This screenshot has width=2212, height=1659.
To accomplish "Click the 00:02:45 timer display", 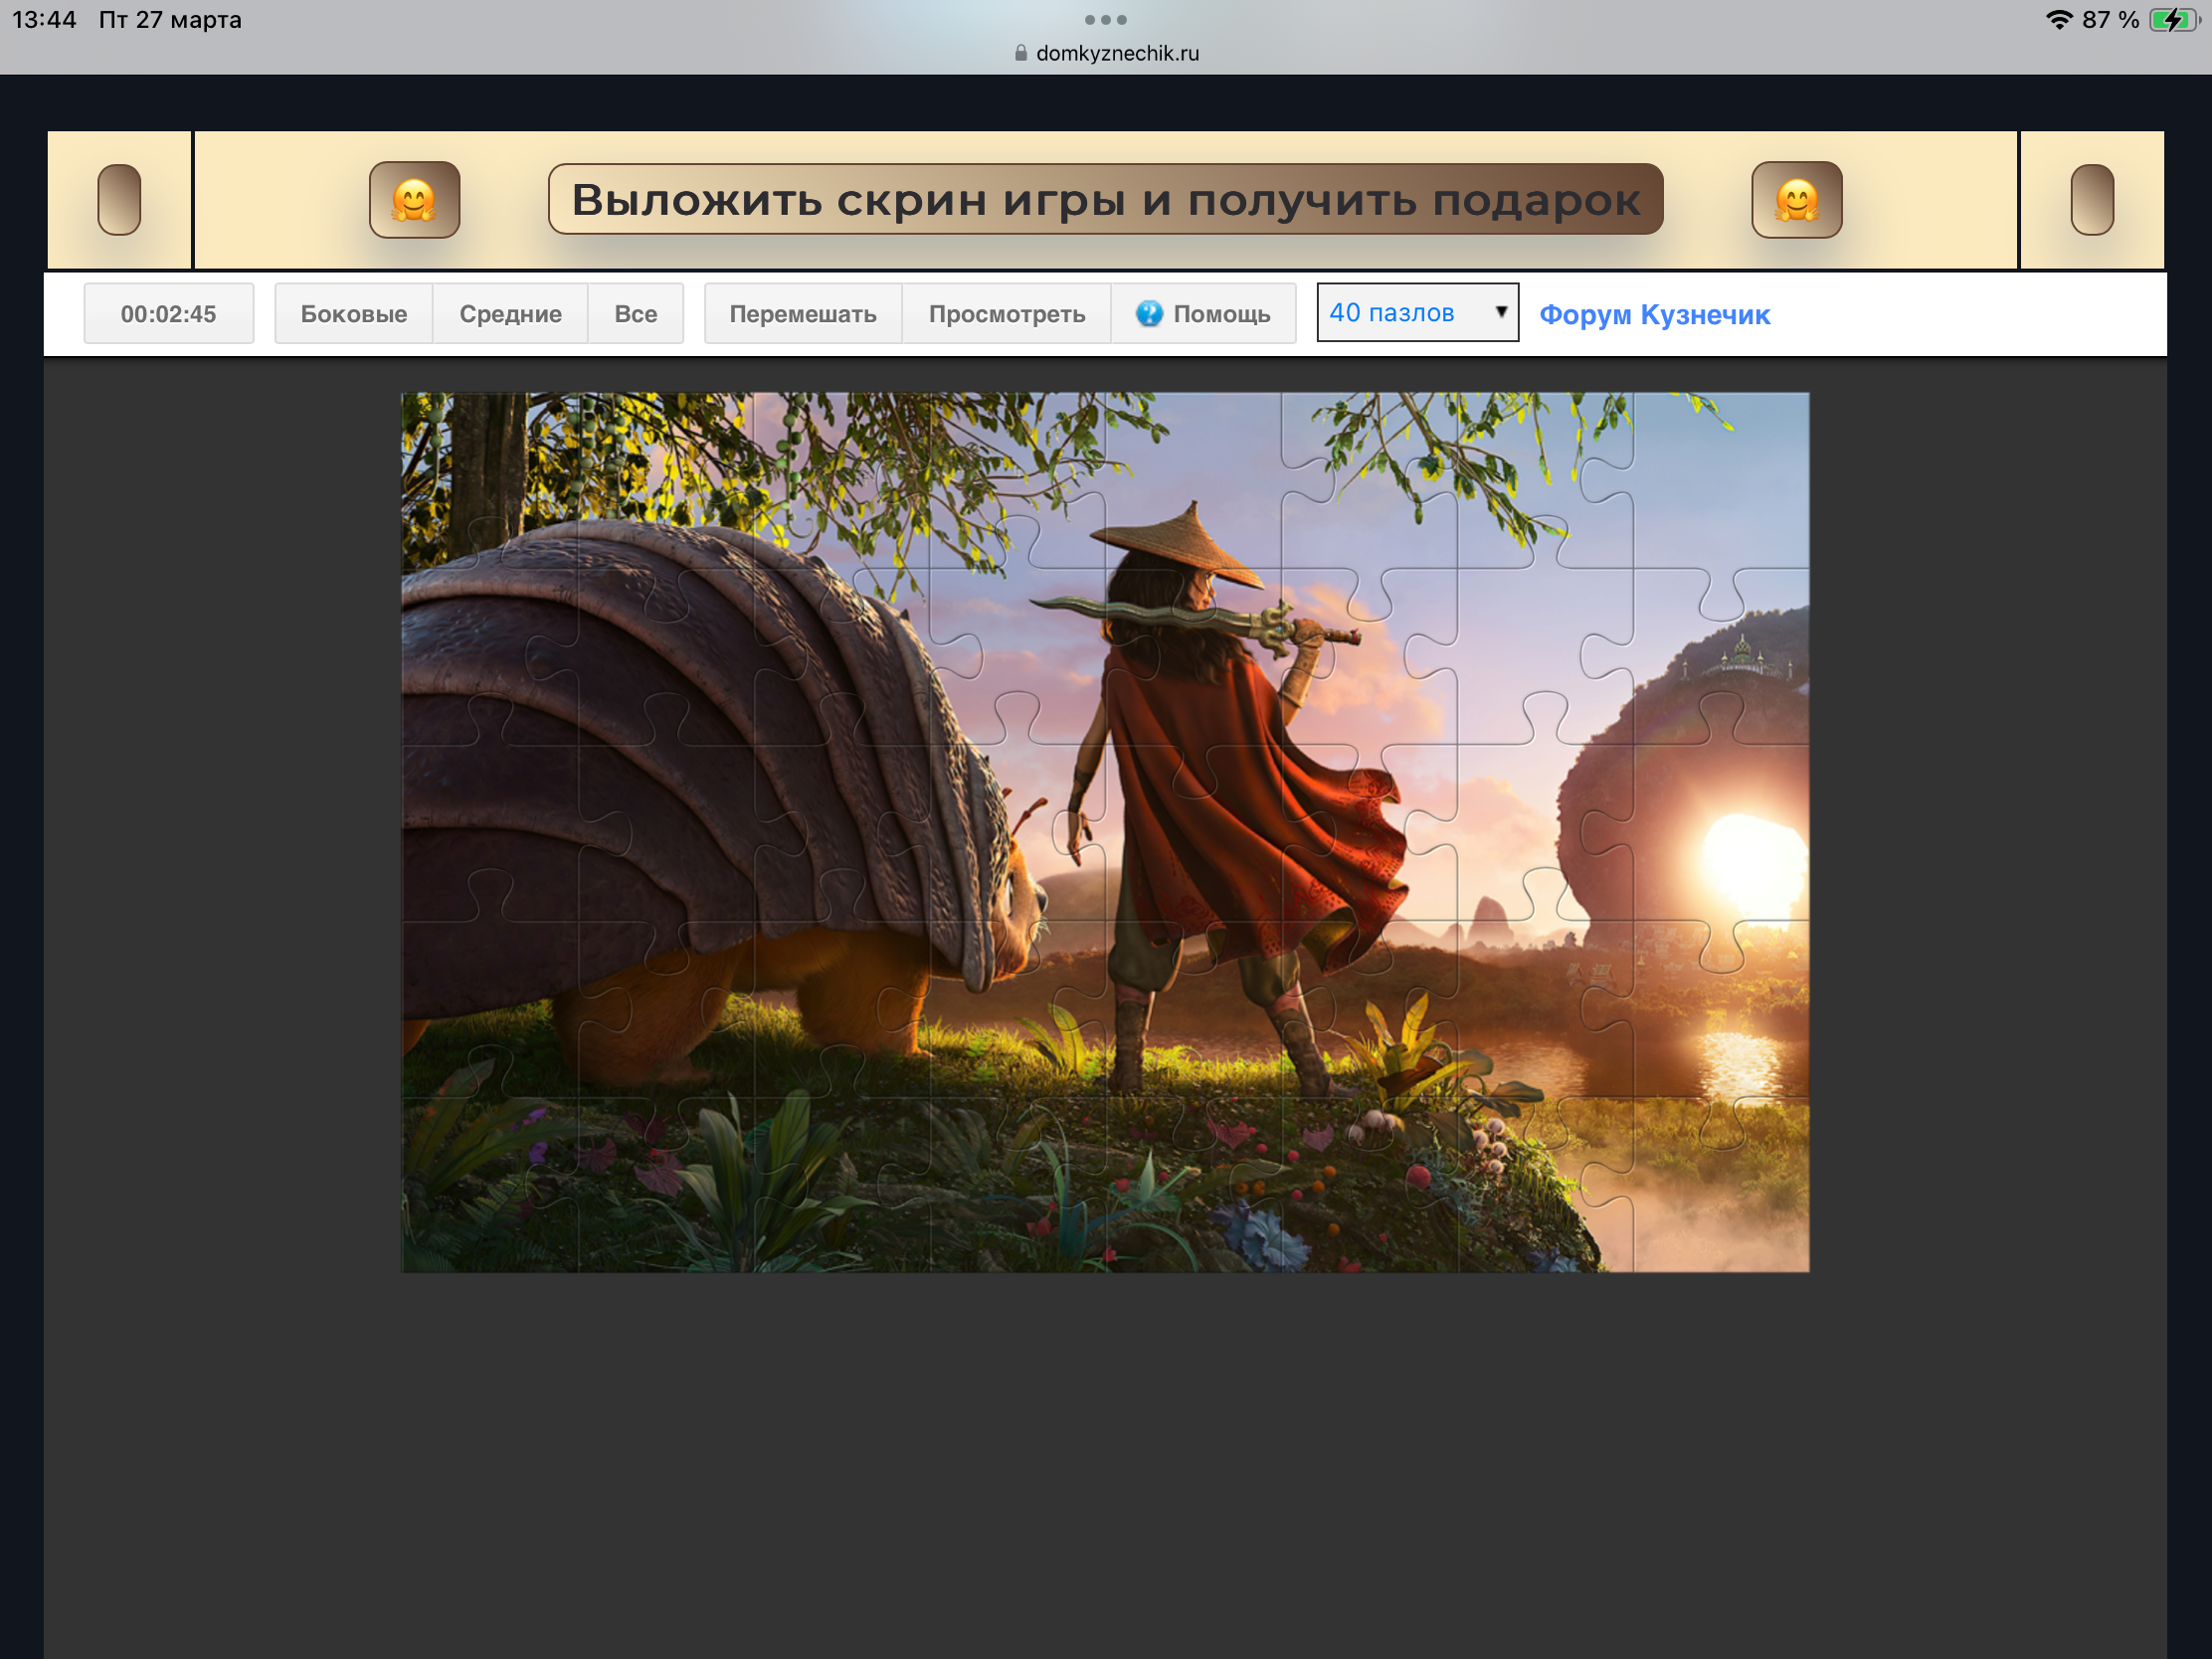I will point(168,314).
